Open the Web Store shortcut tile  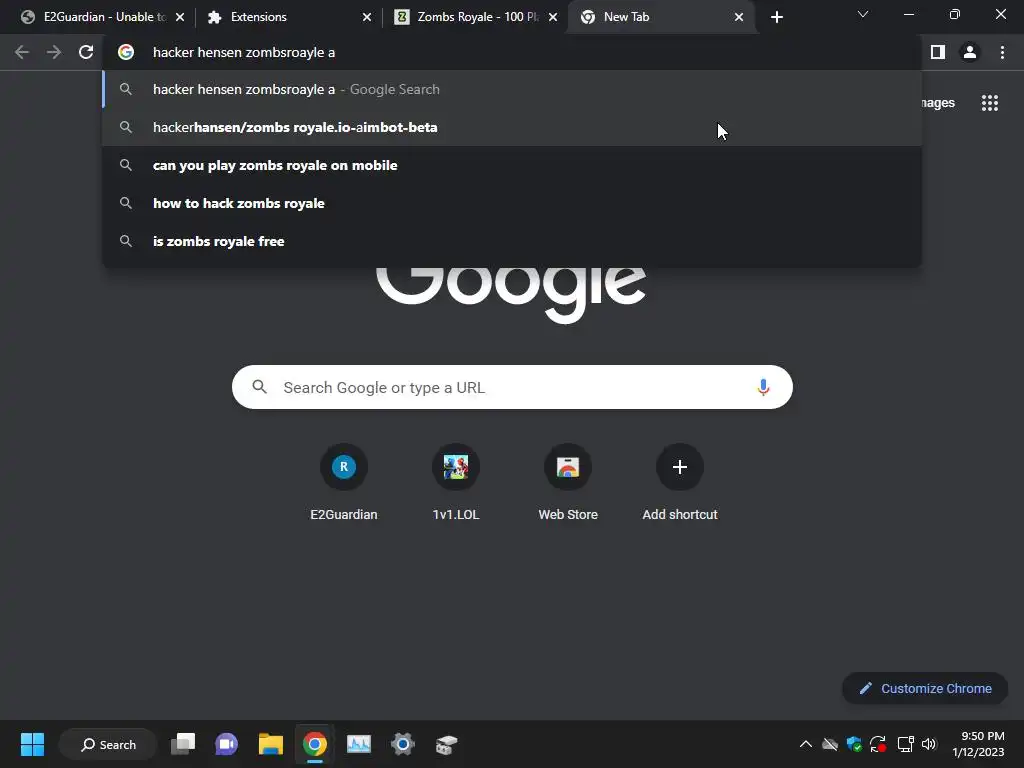click(568, 482)
